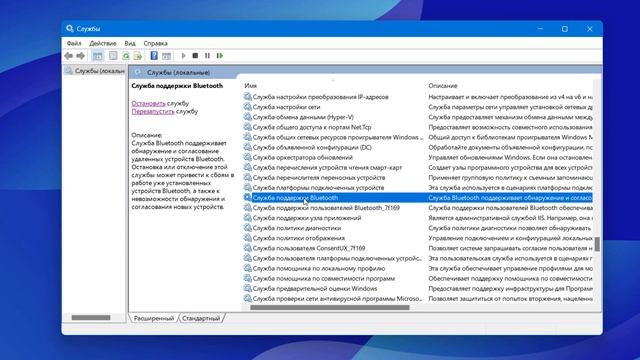Click gear icon beside Служба оркестратора обновлений
The image size is (640, 360).
247,157
